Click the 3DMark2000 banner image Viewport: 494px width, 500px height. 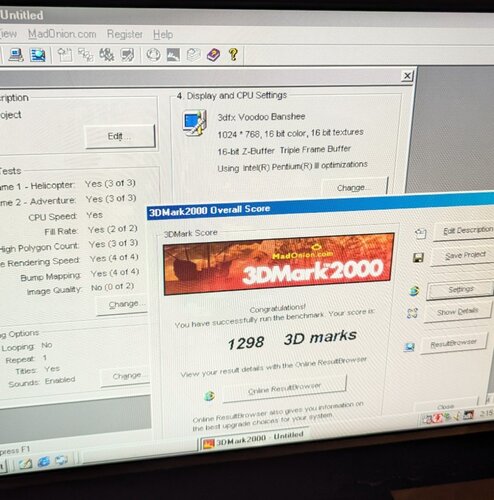click(279, 264)
